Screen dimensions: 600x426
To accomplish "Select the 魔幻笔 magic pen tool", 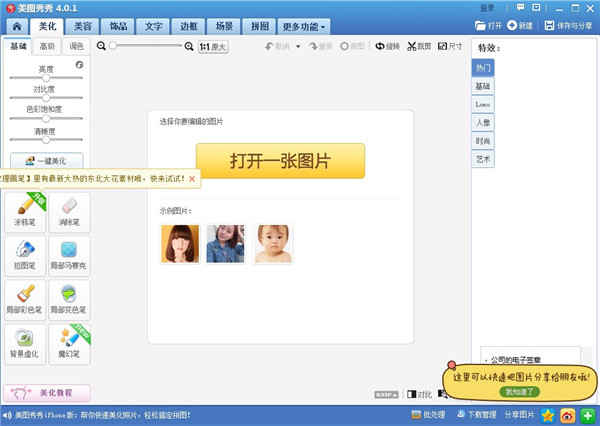I will pyautogui.click(x=69, y=344).
